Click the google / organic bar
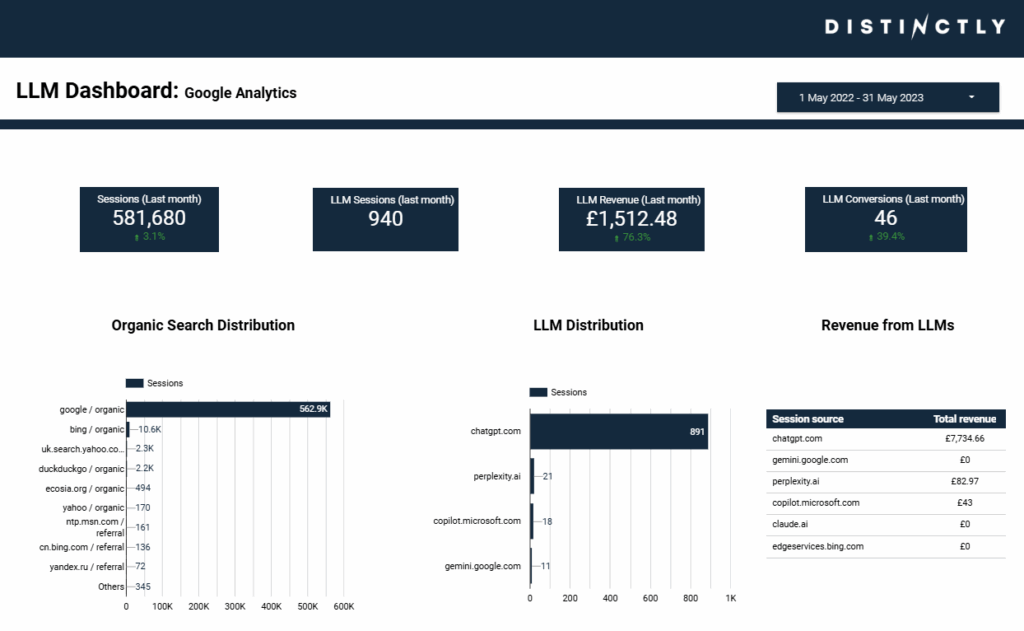This screenshot has width=1024, height=631. pyautogui.click(x=228, y=409)
